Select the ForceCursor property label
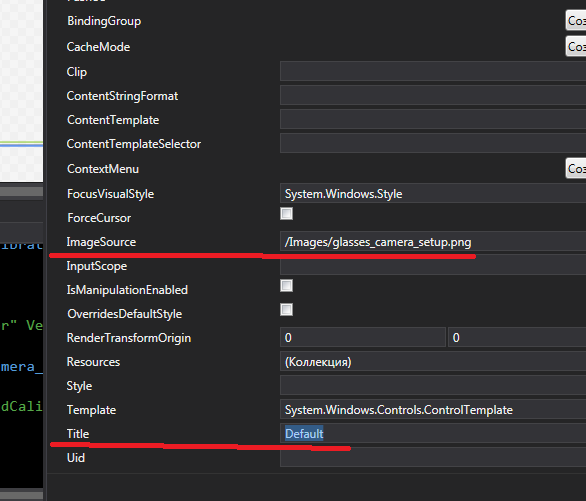Screen dimensions: 586x501 point(99,218)
